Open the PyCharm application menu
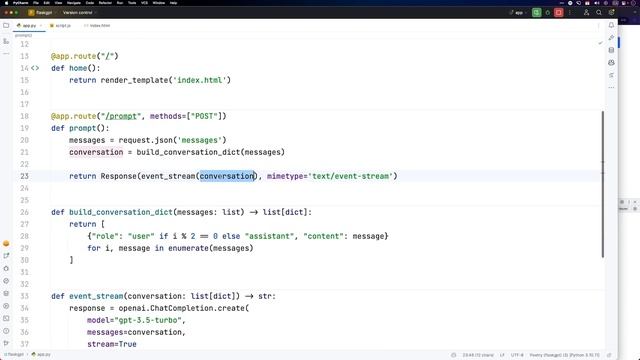640x360 pixels. (x=20, y=3)
